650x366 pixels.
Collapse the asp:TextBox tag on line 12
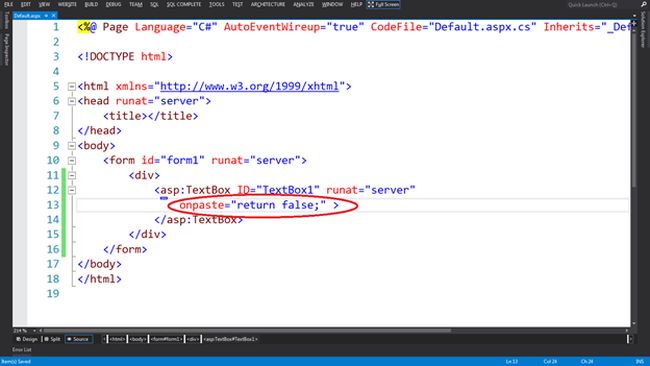72,191
